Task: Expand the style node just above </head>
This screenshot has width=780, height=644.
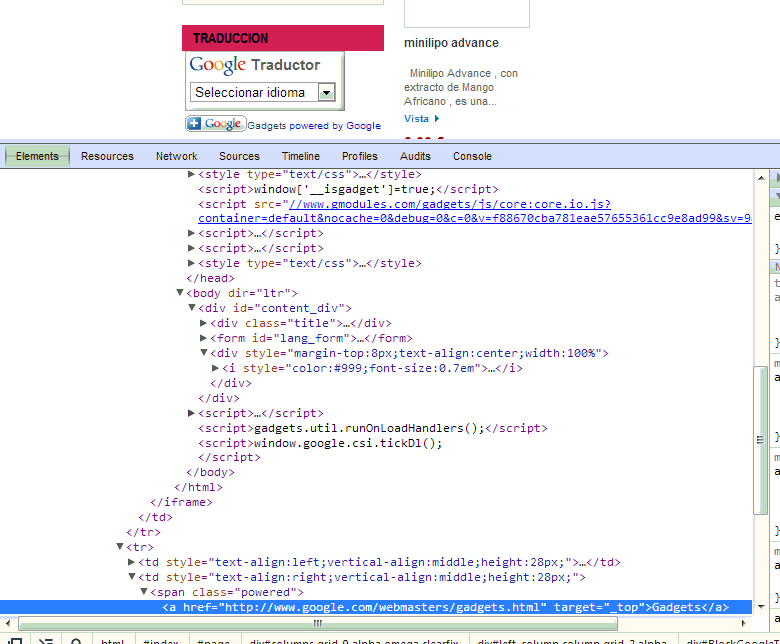Action: pyautogui.click(x=191, y=263)
